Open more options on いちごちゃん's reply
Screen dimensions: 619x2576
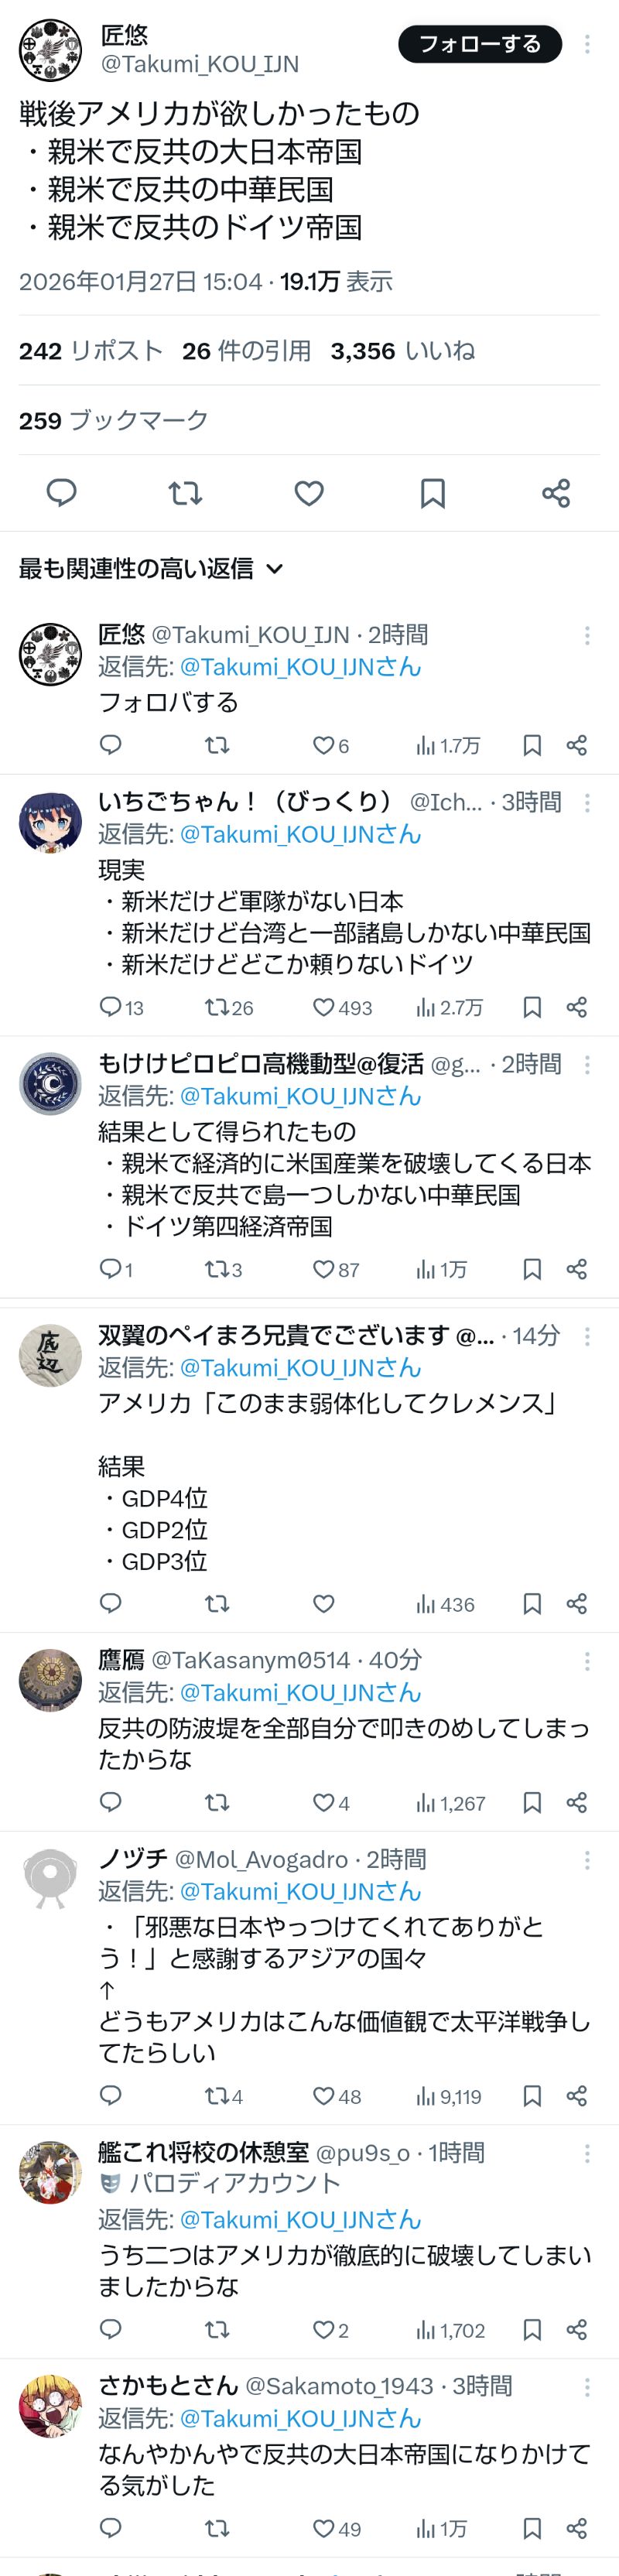[587, 802]
